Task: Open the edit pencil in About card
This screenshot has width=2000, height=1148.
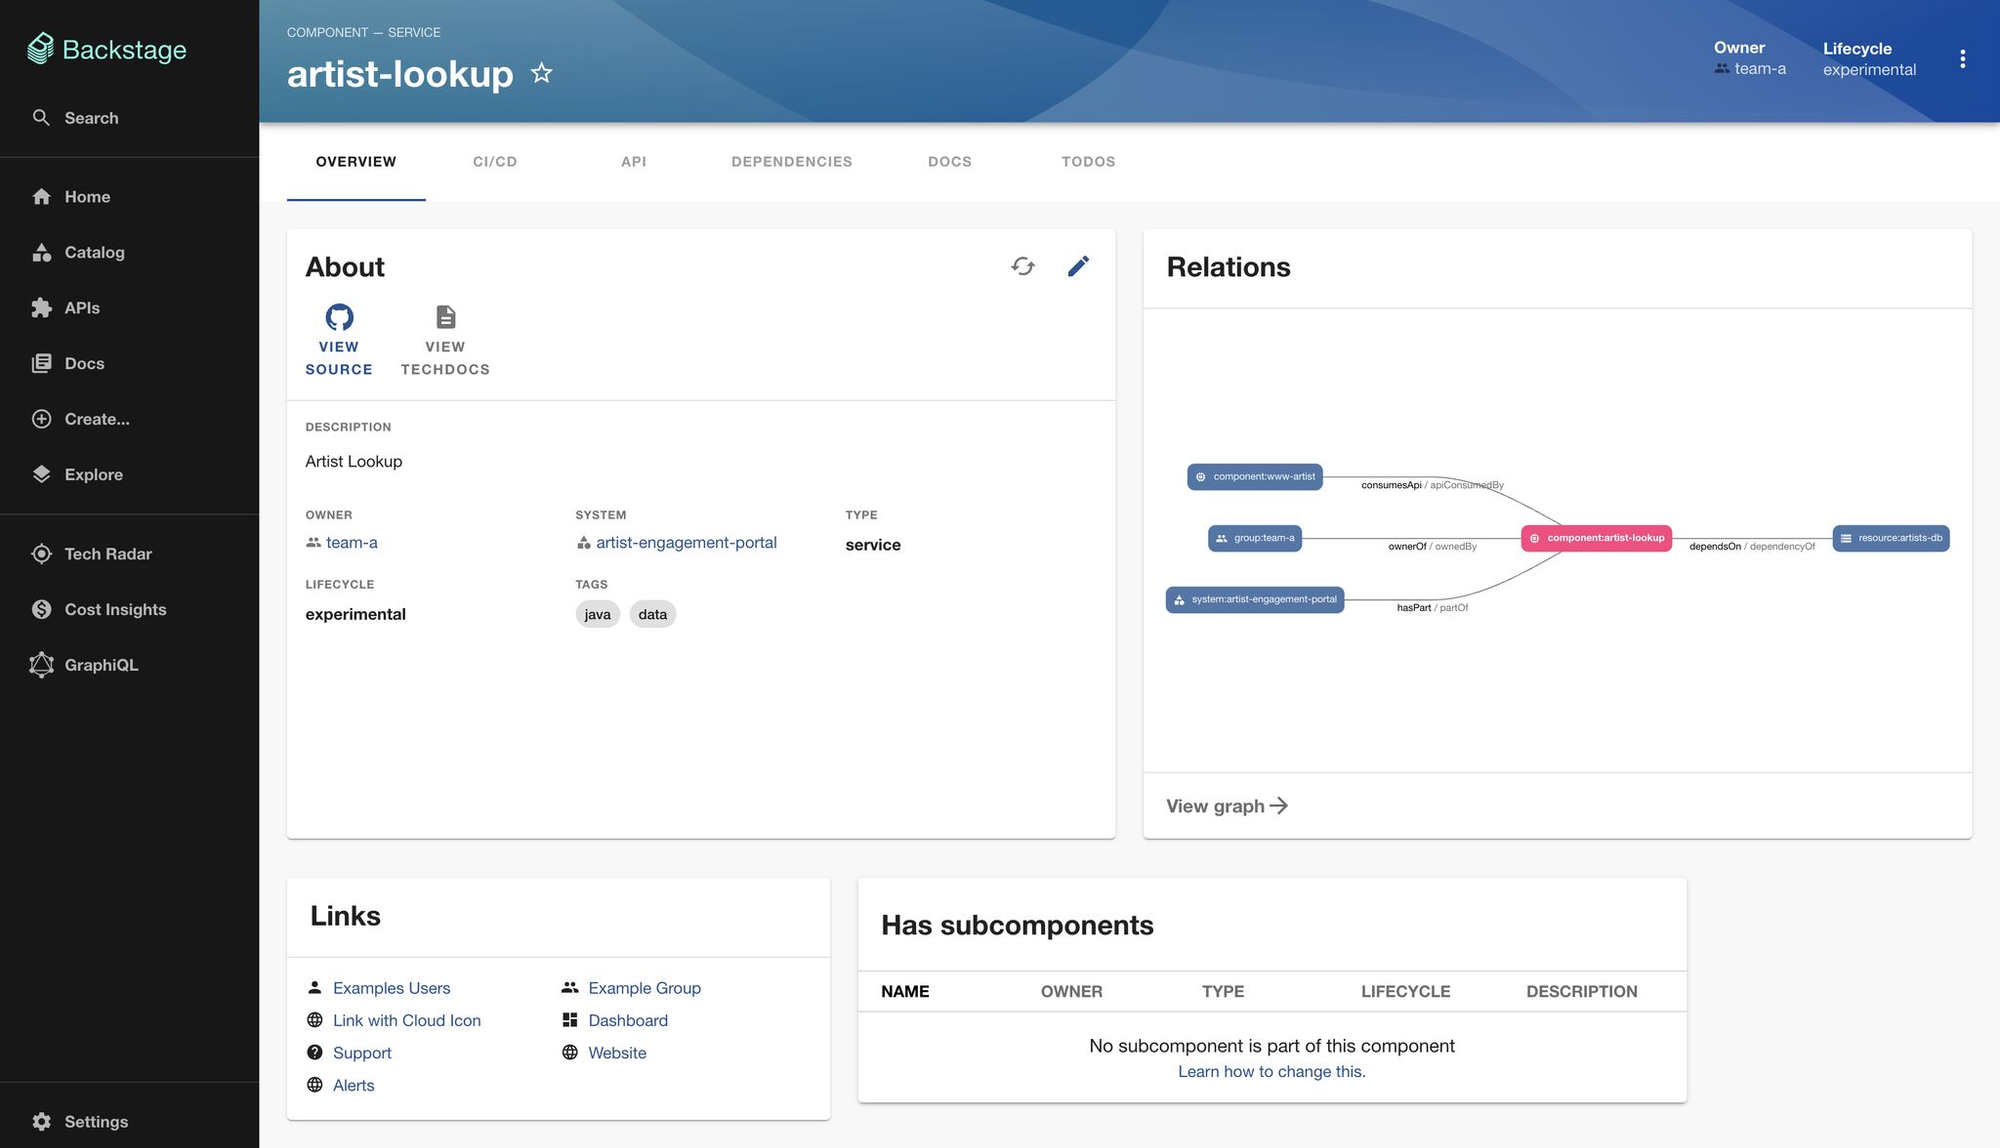Action: point(1078,266)
